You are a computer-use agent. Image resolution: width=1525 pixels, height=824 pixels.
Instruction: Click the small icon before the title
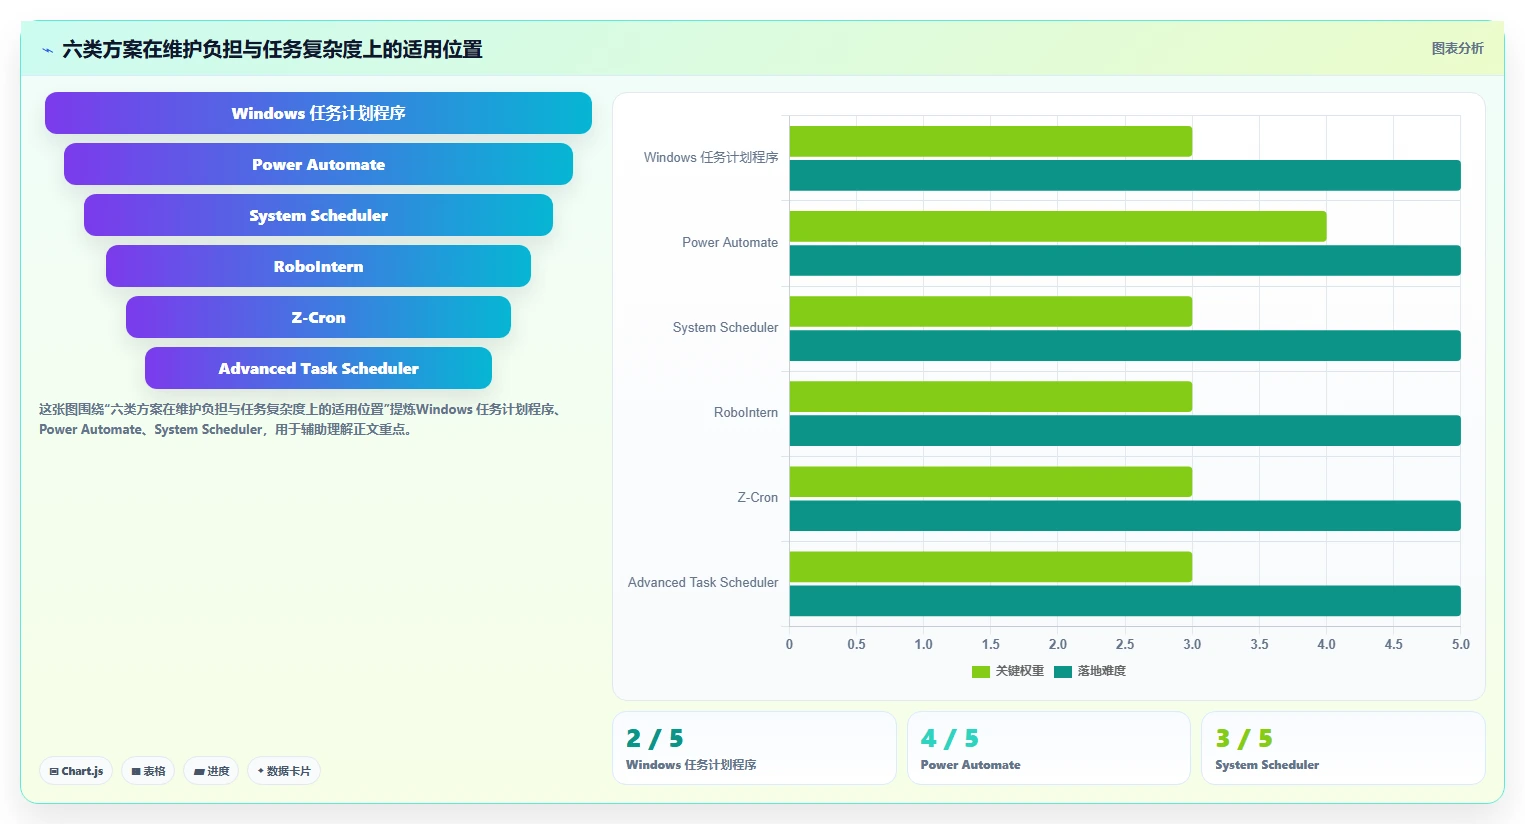coord(47,50)
